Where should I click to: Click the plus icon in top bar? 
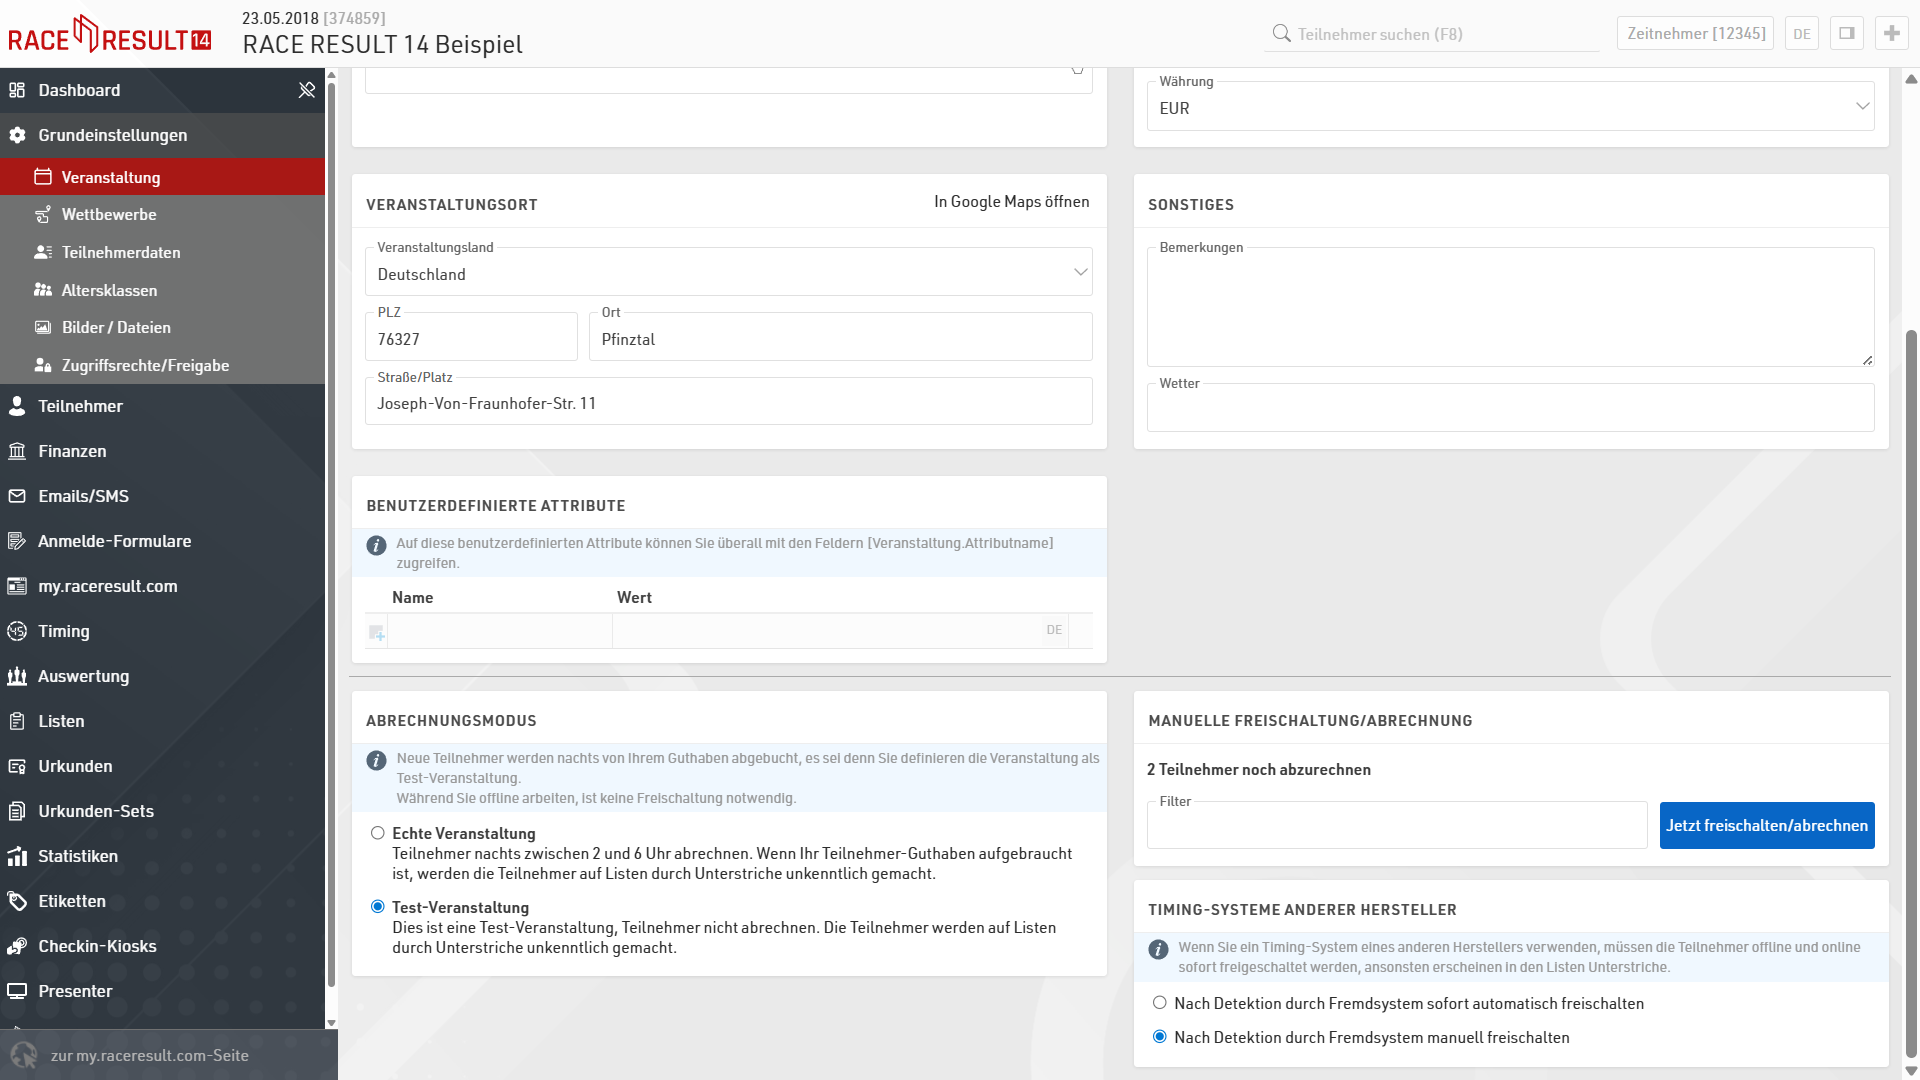pos(1891,33)
